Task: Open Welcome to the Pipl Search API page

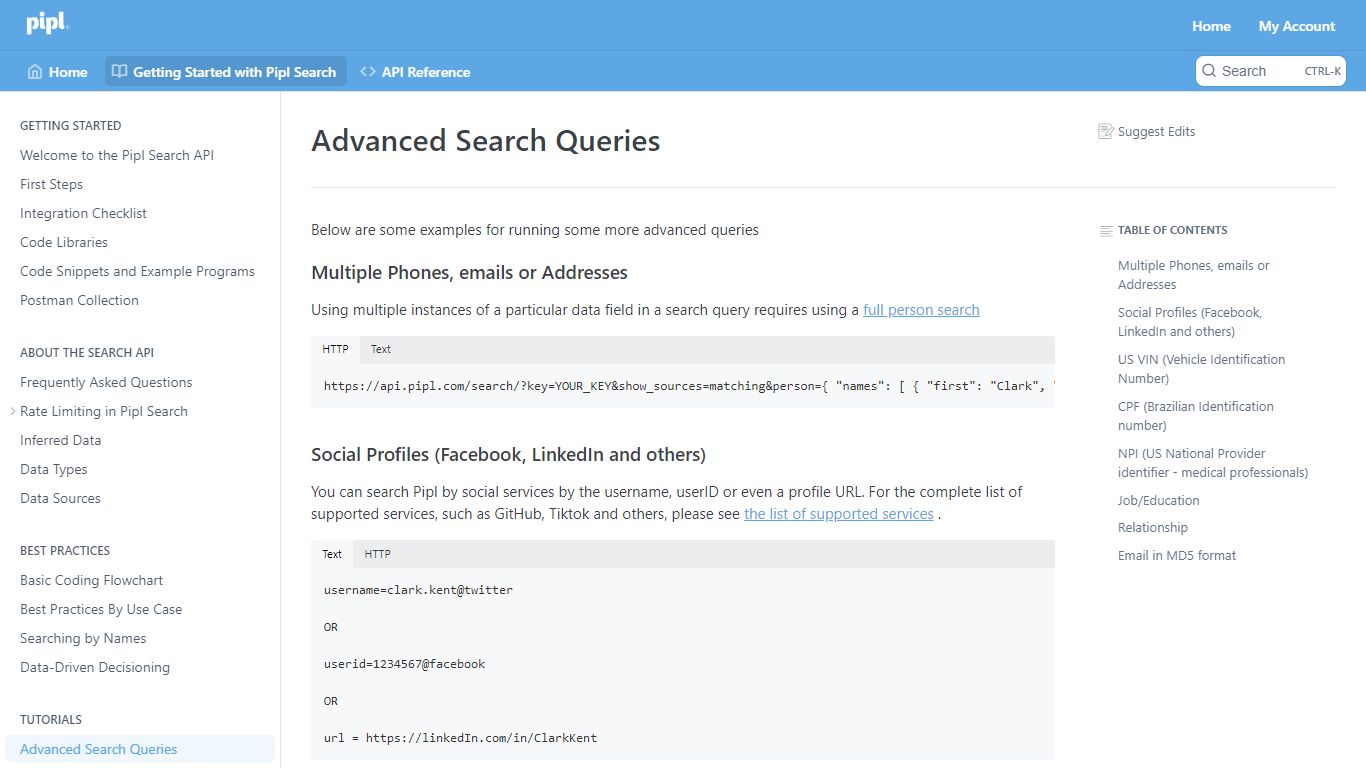Action: [117, 155]
